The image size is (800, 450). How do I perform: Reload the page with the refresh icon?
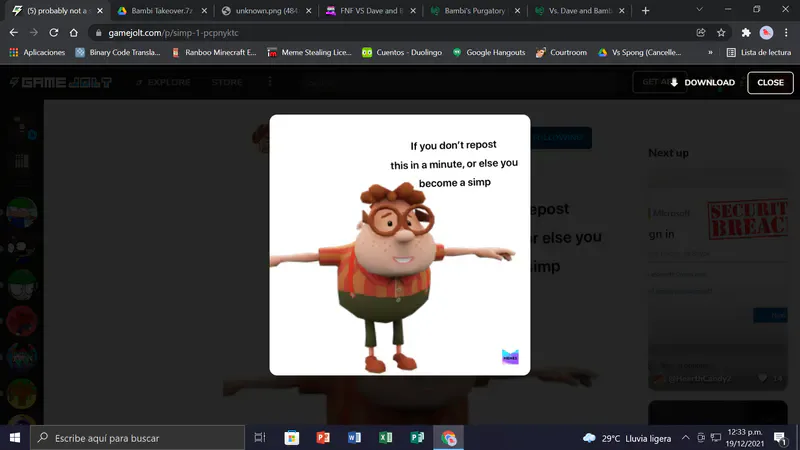click(x=54, y=33)
